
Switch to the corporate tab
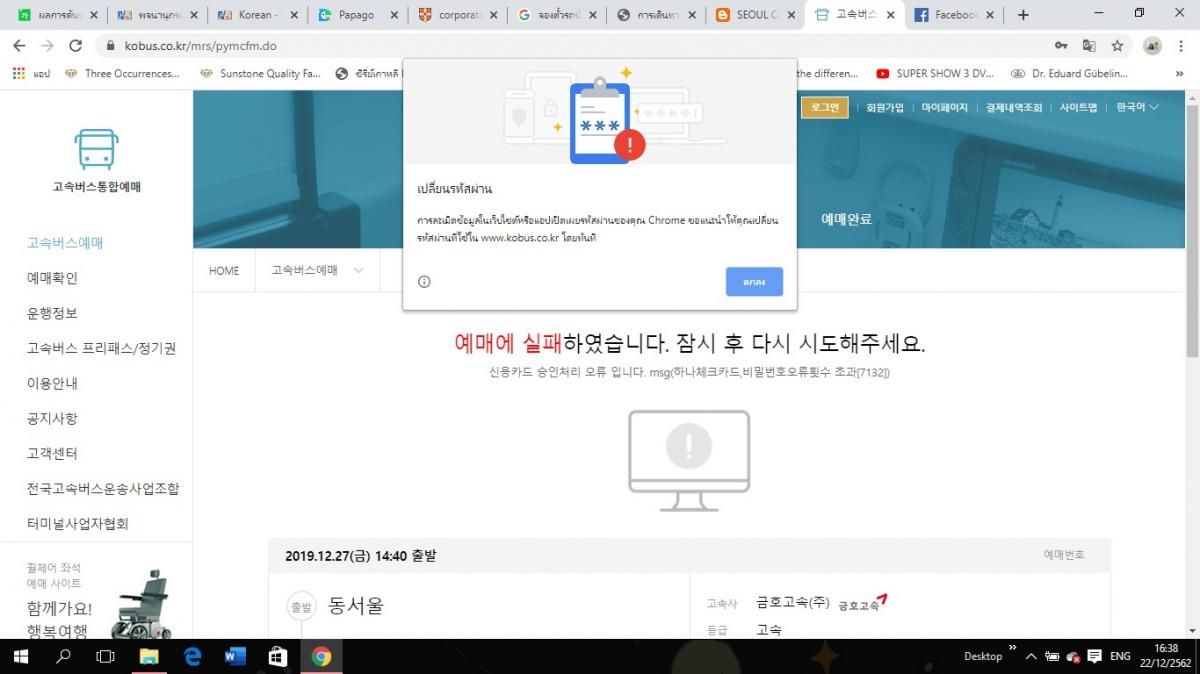tap(455, 15)
